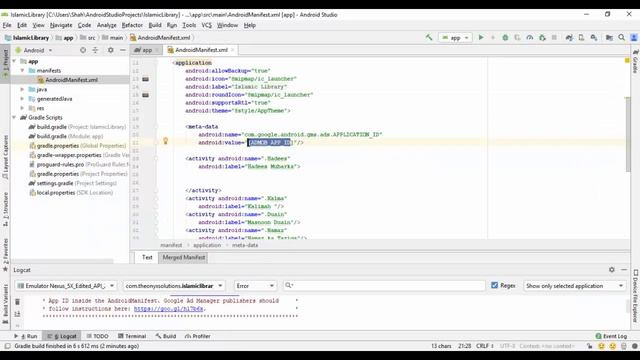Select the Text tab below the editor
Image resolution: width=640 pixels, height=360 pixels.
(x=147, y=258)
